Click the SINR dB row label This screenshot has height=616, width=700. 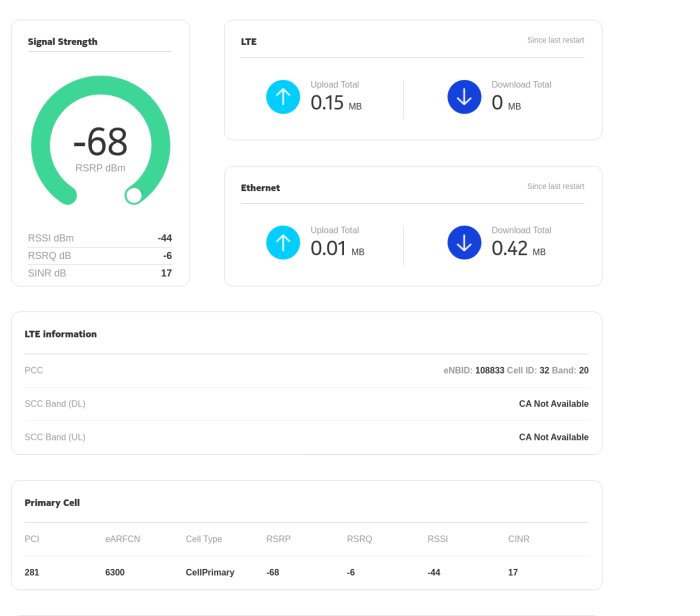(48, 272)
